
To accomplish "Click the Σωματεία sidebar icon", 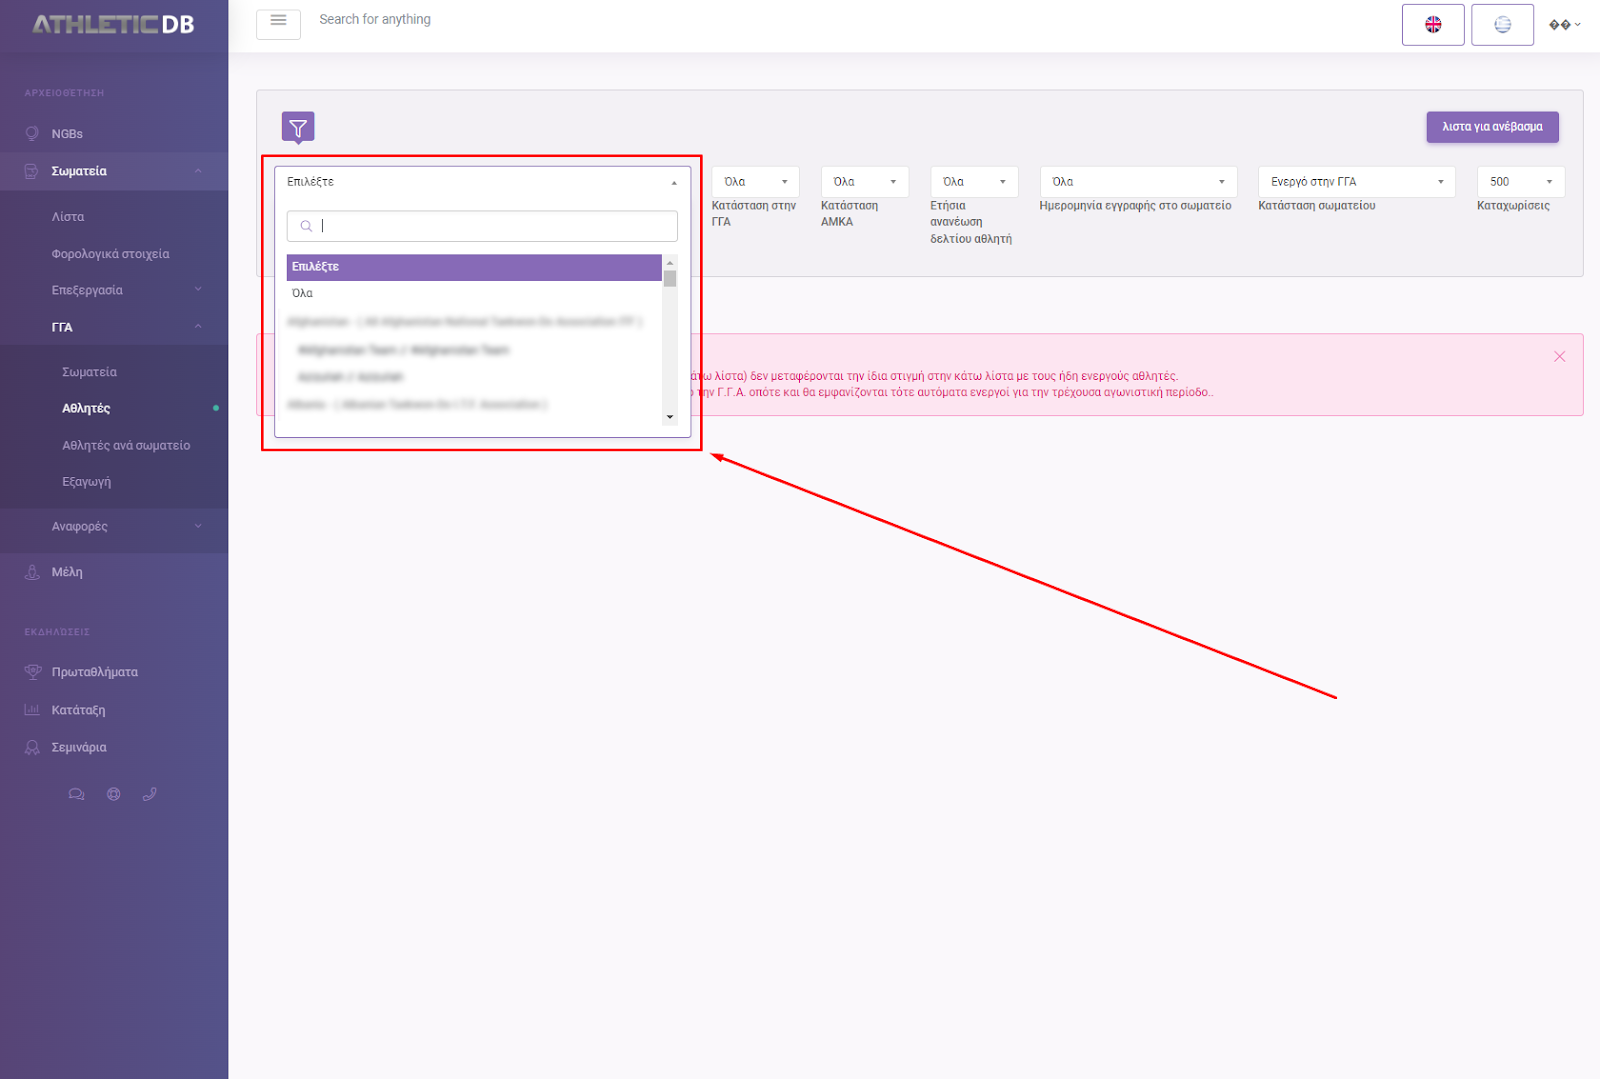I will [32, 171].
